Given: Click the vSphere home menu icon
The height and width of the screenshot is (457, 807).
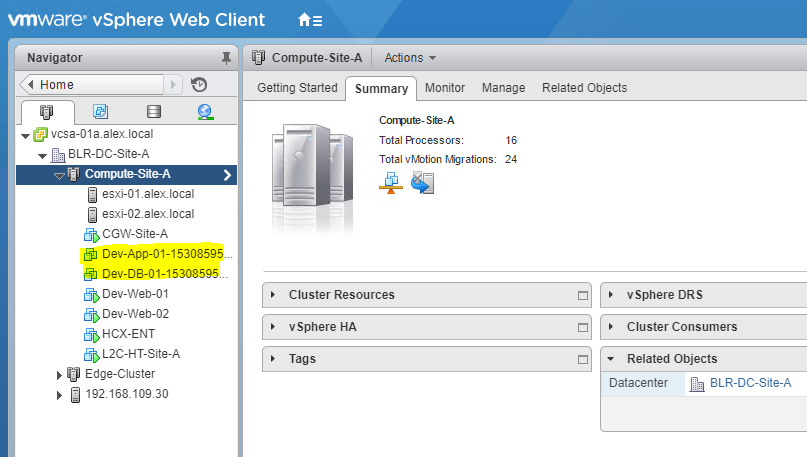Looking at the screenshot, I should click(310, 20).
